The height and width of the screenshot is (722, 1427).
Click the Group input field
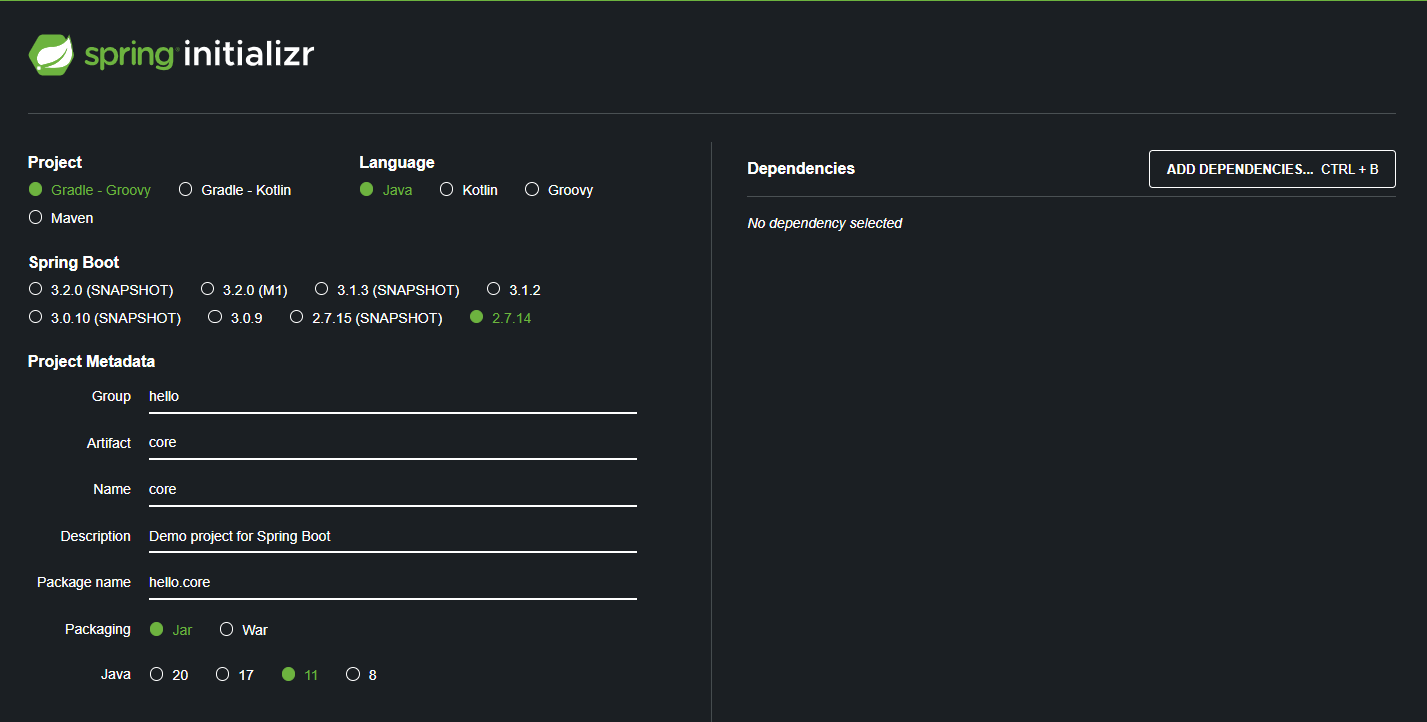[393, 396]
